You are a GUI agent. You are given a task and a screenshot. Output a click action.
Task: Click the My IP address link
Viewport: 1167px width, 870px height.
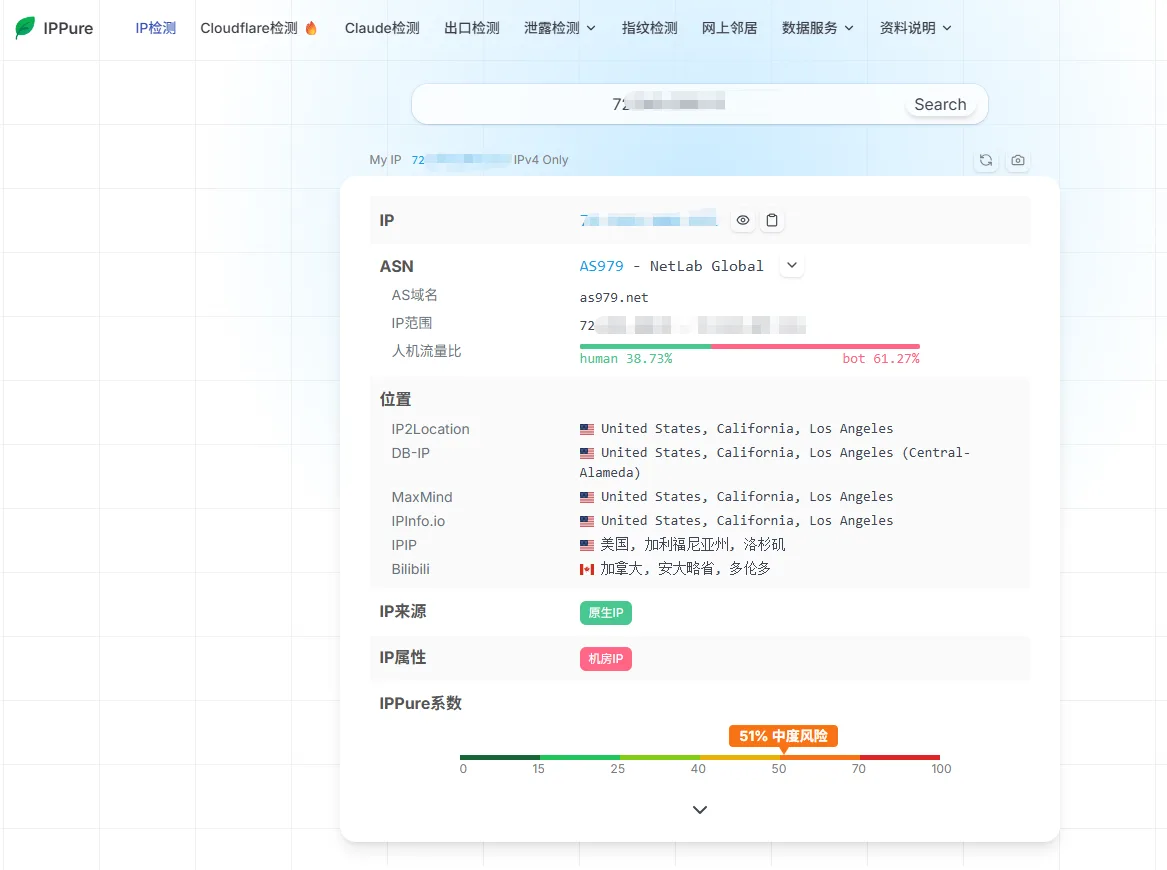point(461,160)
